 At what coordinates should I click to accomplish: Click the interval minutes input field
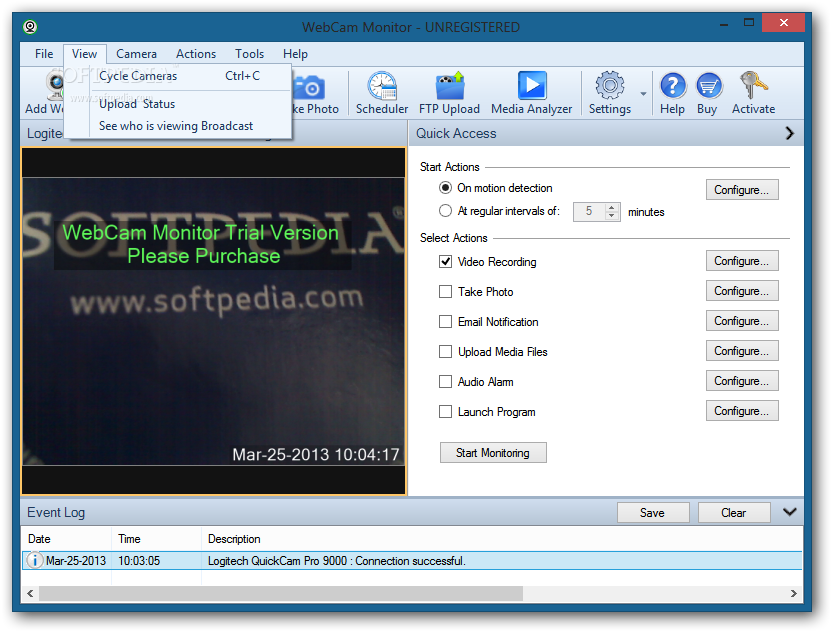[x=590, y=211]
